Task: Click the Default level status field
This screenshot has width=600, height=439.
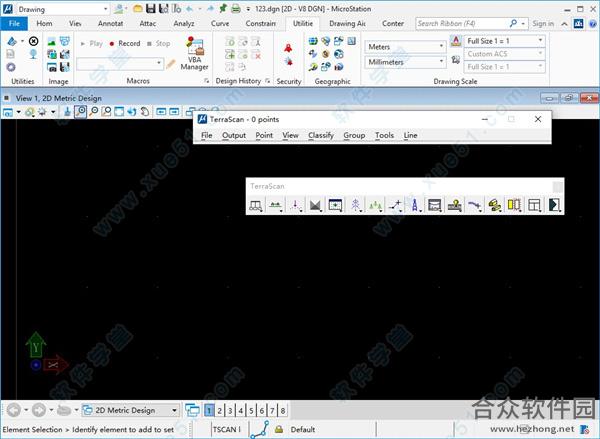Action: pos(303,429)
